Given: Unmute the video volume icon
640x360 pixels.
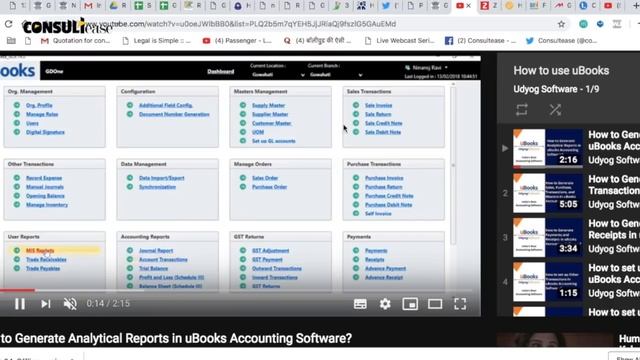Looking at the screenshot, I should click(x=70, y=304).
